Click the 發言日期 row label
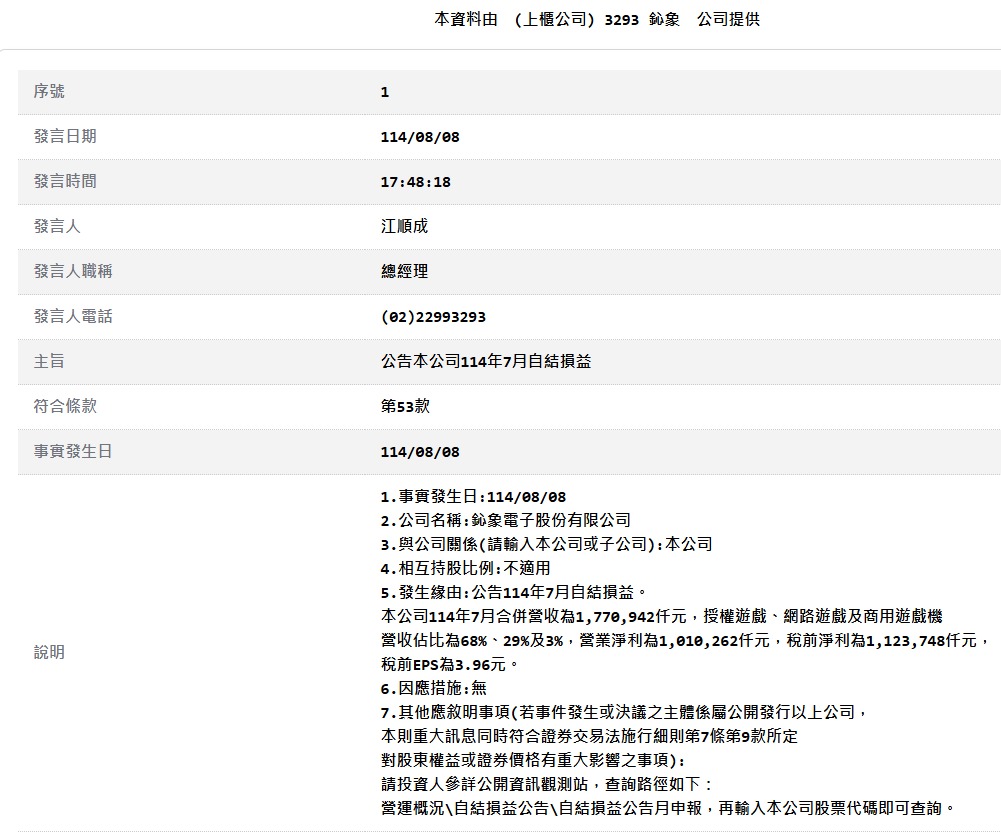 [65, 137]
